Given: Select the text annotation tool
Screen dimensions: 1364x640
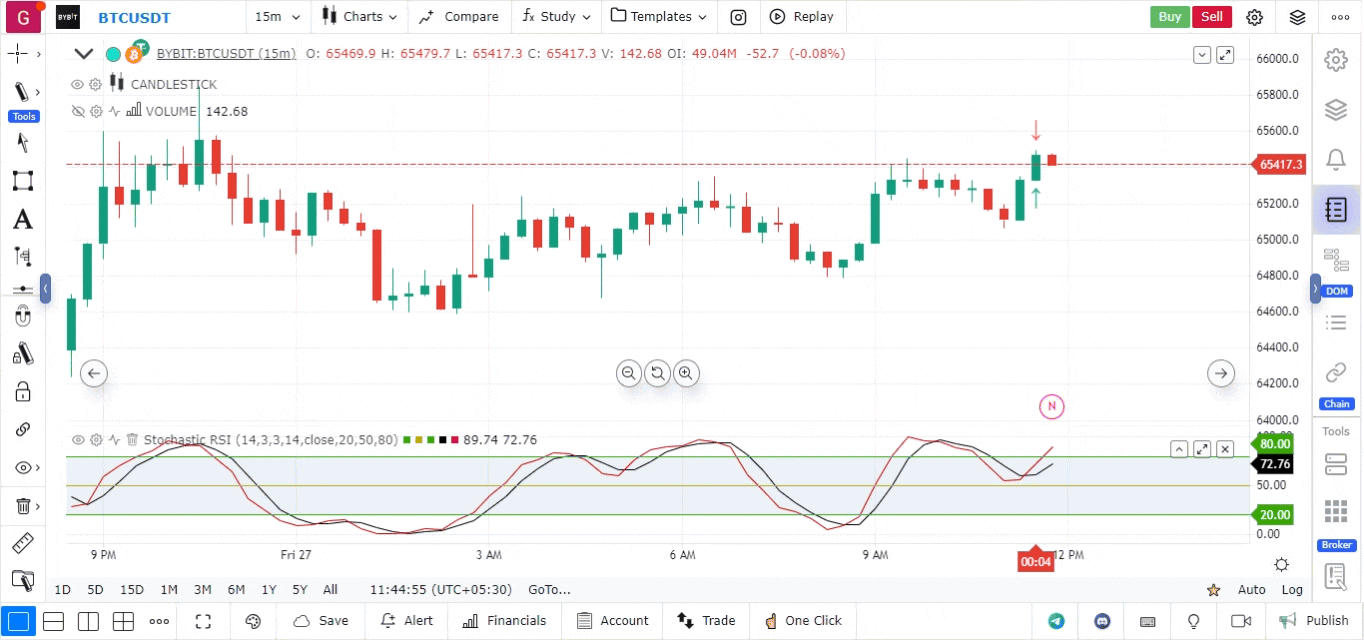Looking at the screenshot, I should point(22,220).
